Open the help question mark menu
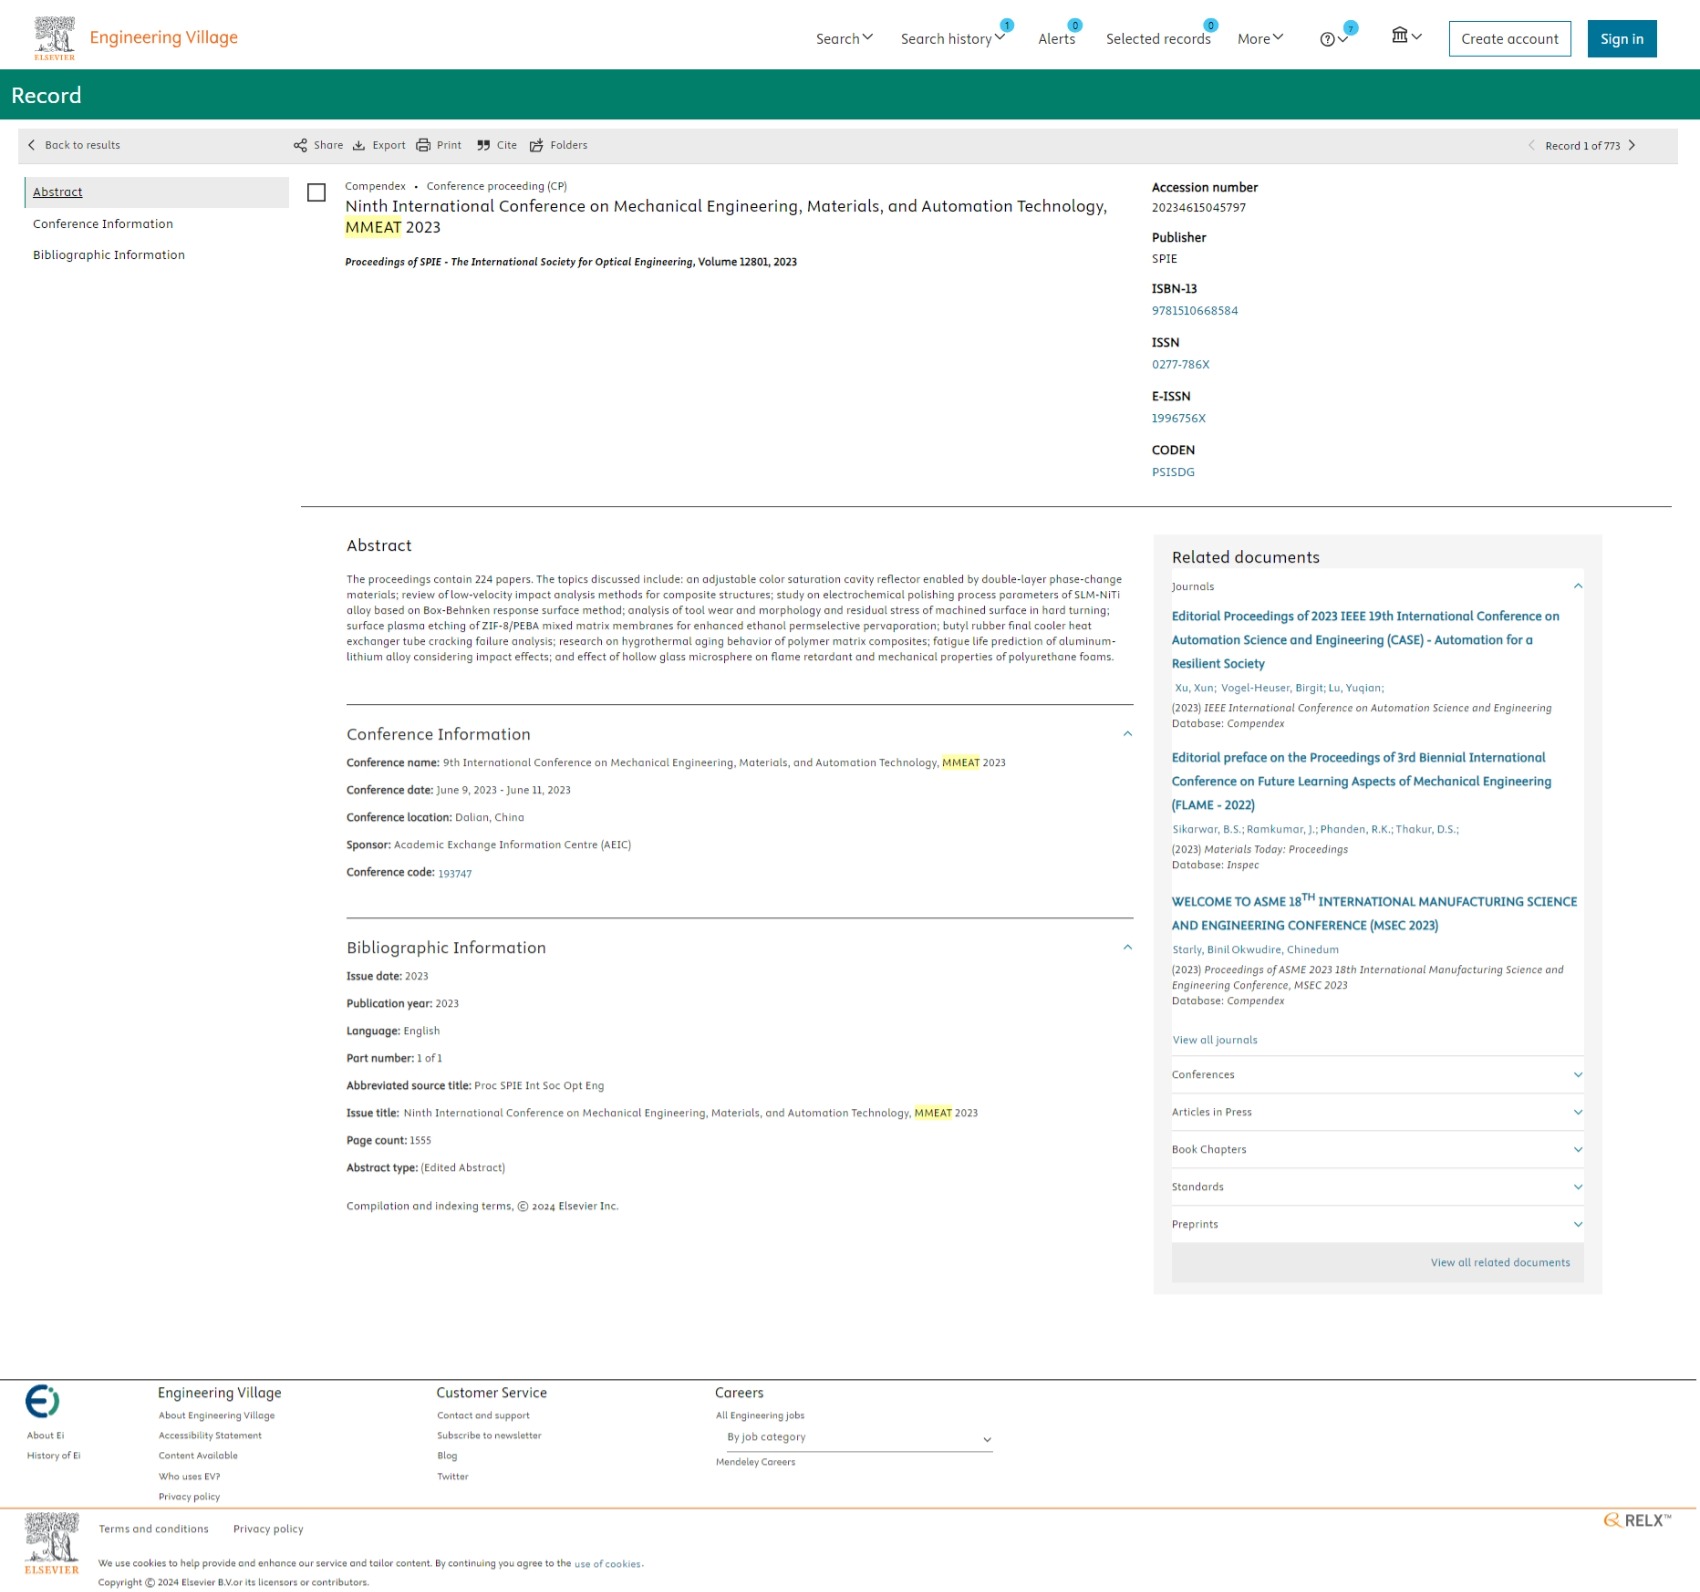The height and width of the screenshot is (1592, 1700). click(1334, 39)
